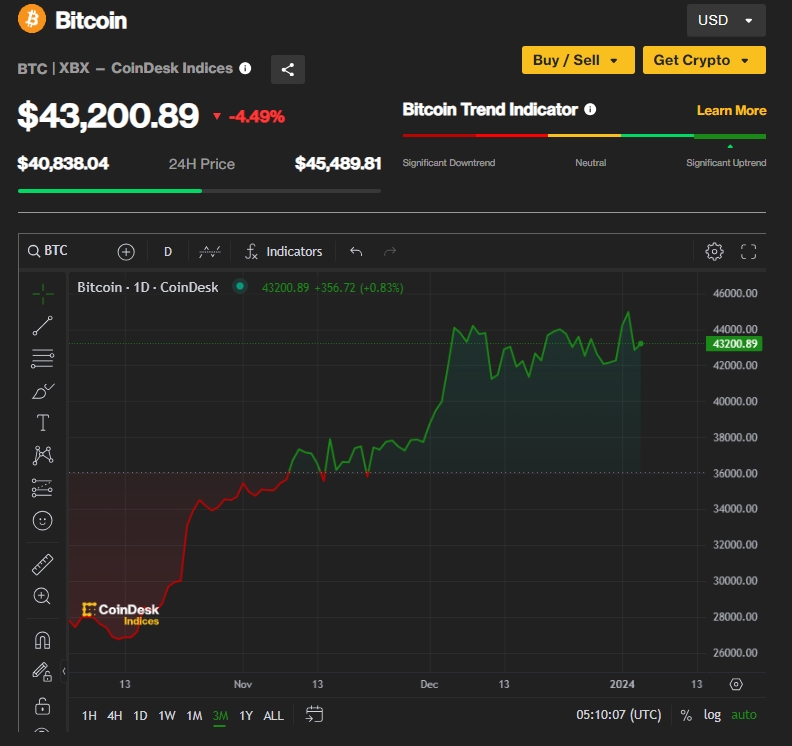
Task: Select the 3M time range
Action: coord(220,716)
